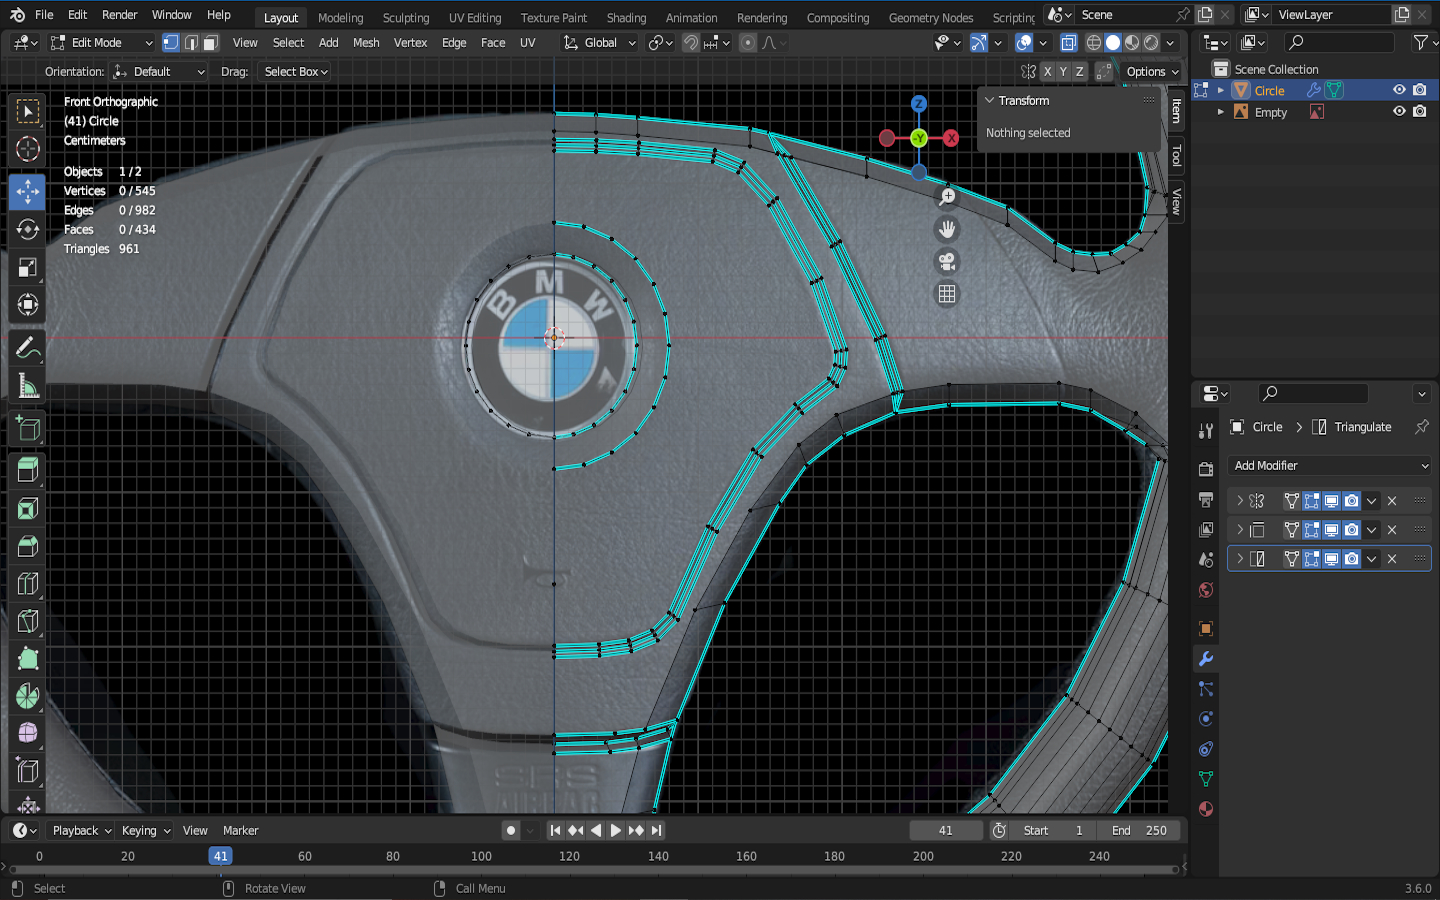
Task: Activate the 3D Cursor tool
Action: click(27, 150)
